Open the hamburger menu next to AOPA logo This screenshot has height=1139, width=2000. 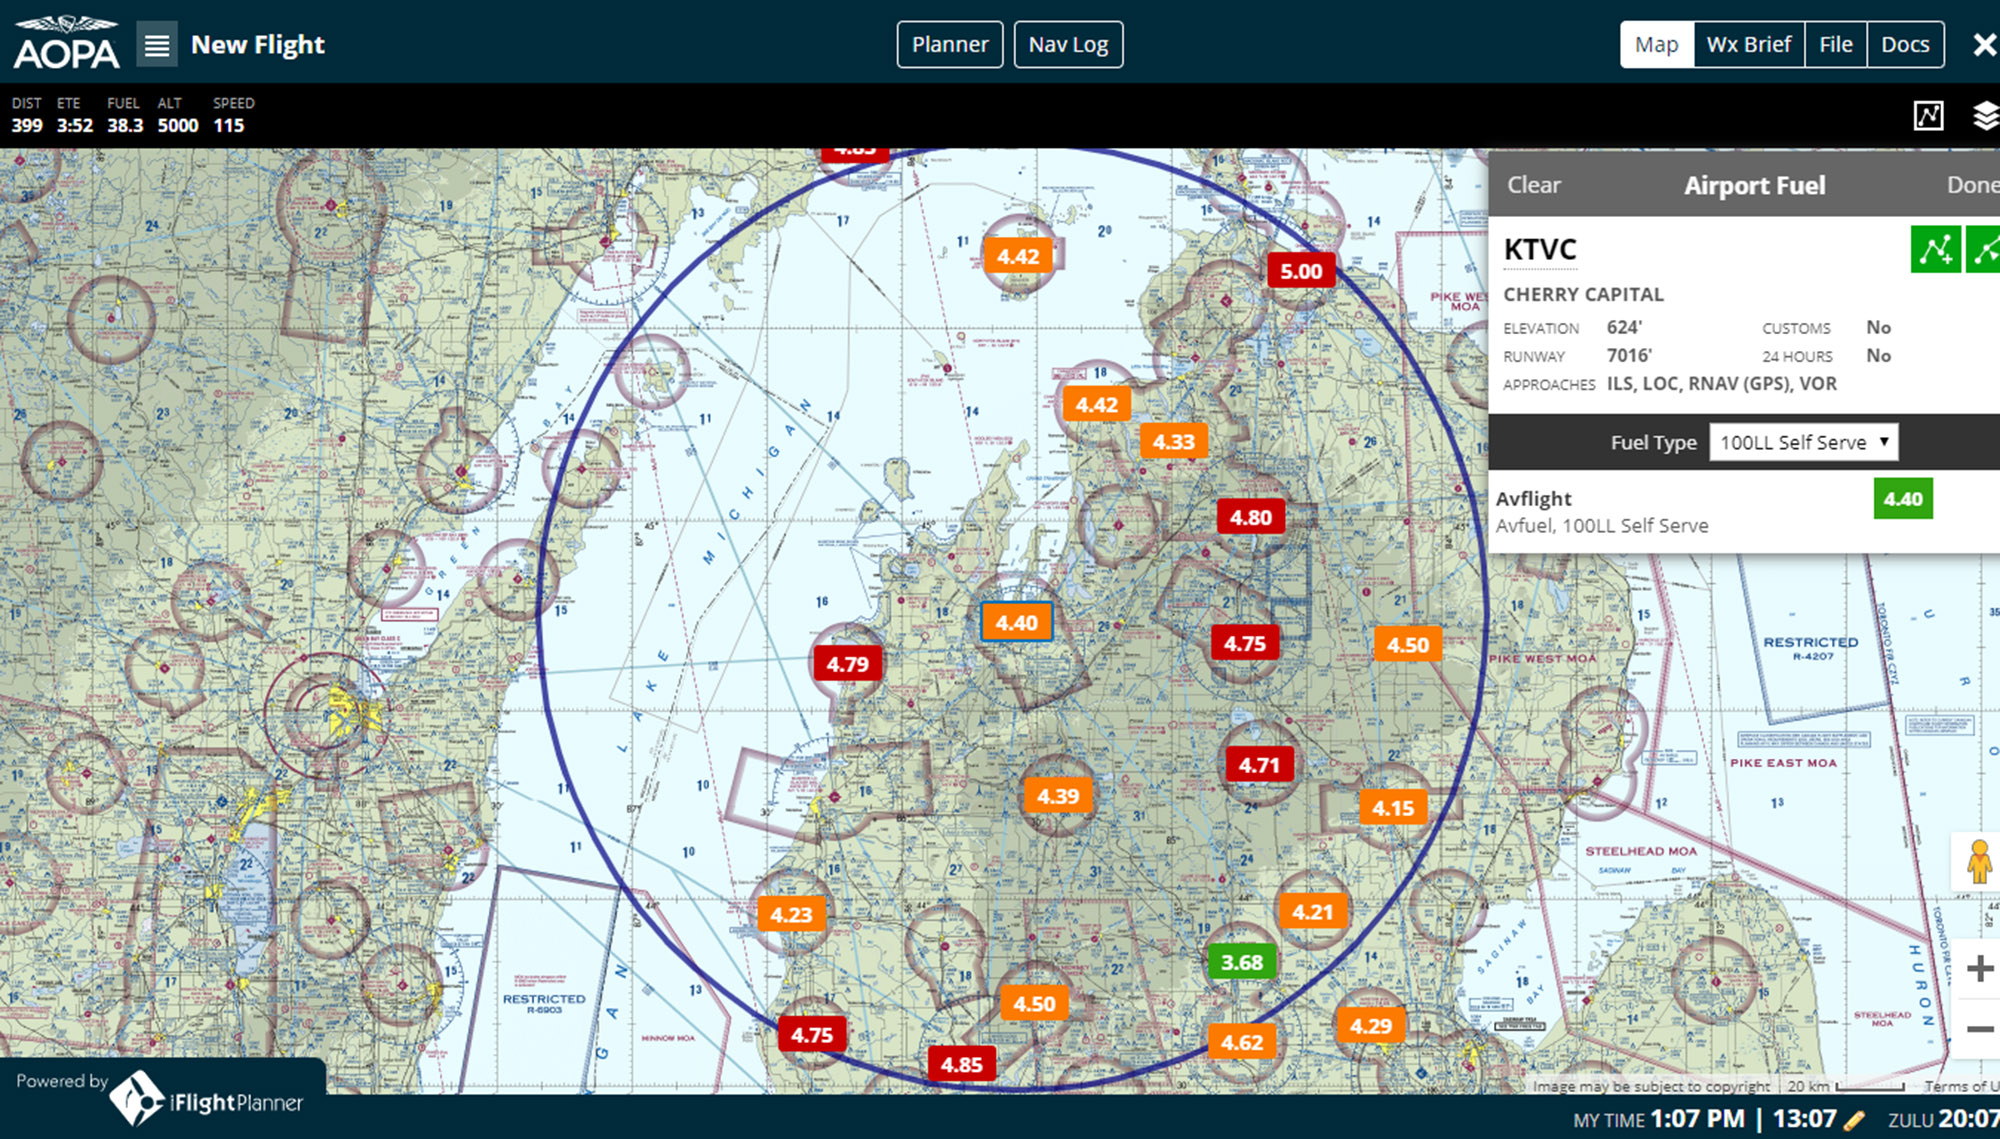[157, 45]
